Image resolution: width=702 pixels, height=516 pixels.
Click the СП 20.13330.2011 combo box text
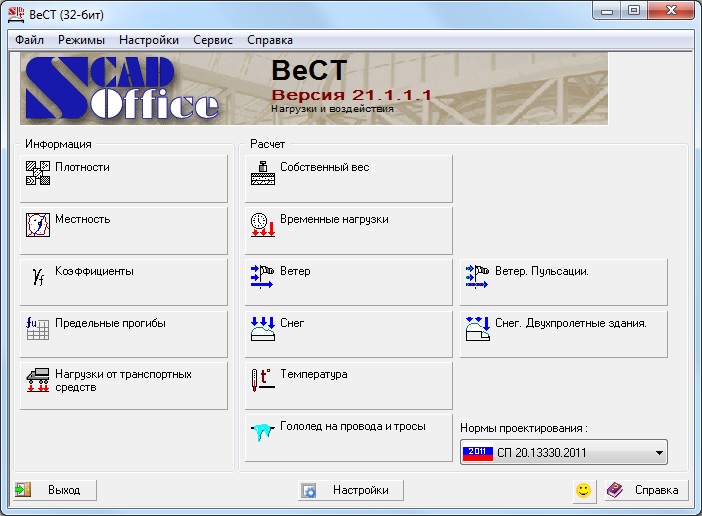[x=542, y=453]
